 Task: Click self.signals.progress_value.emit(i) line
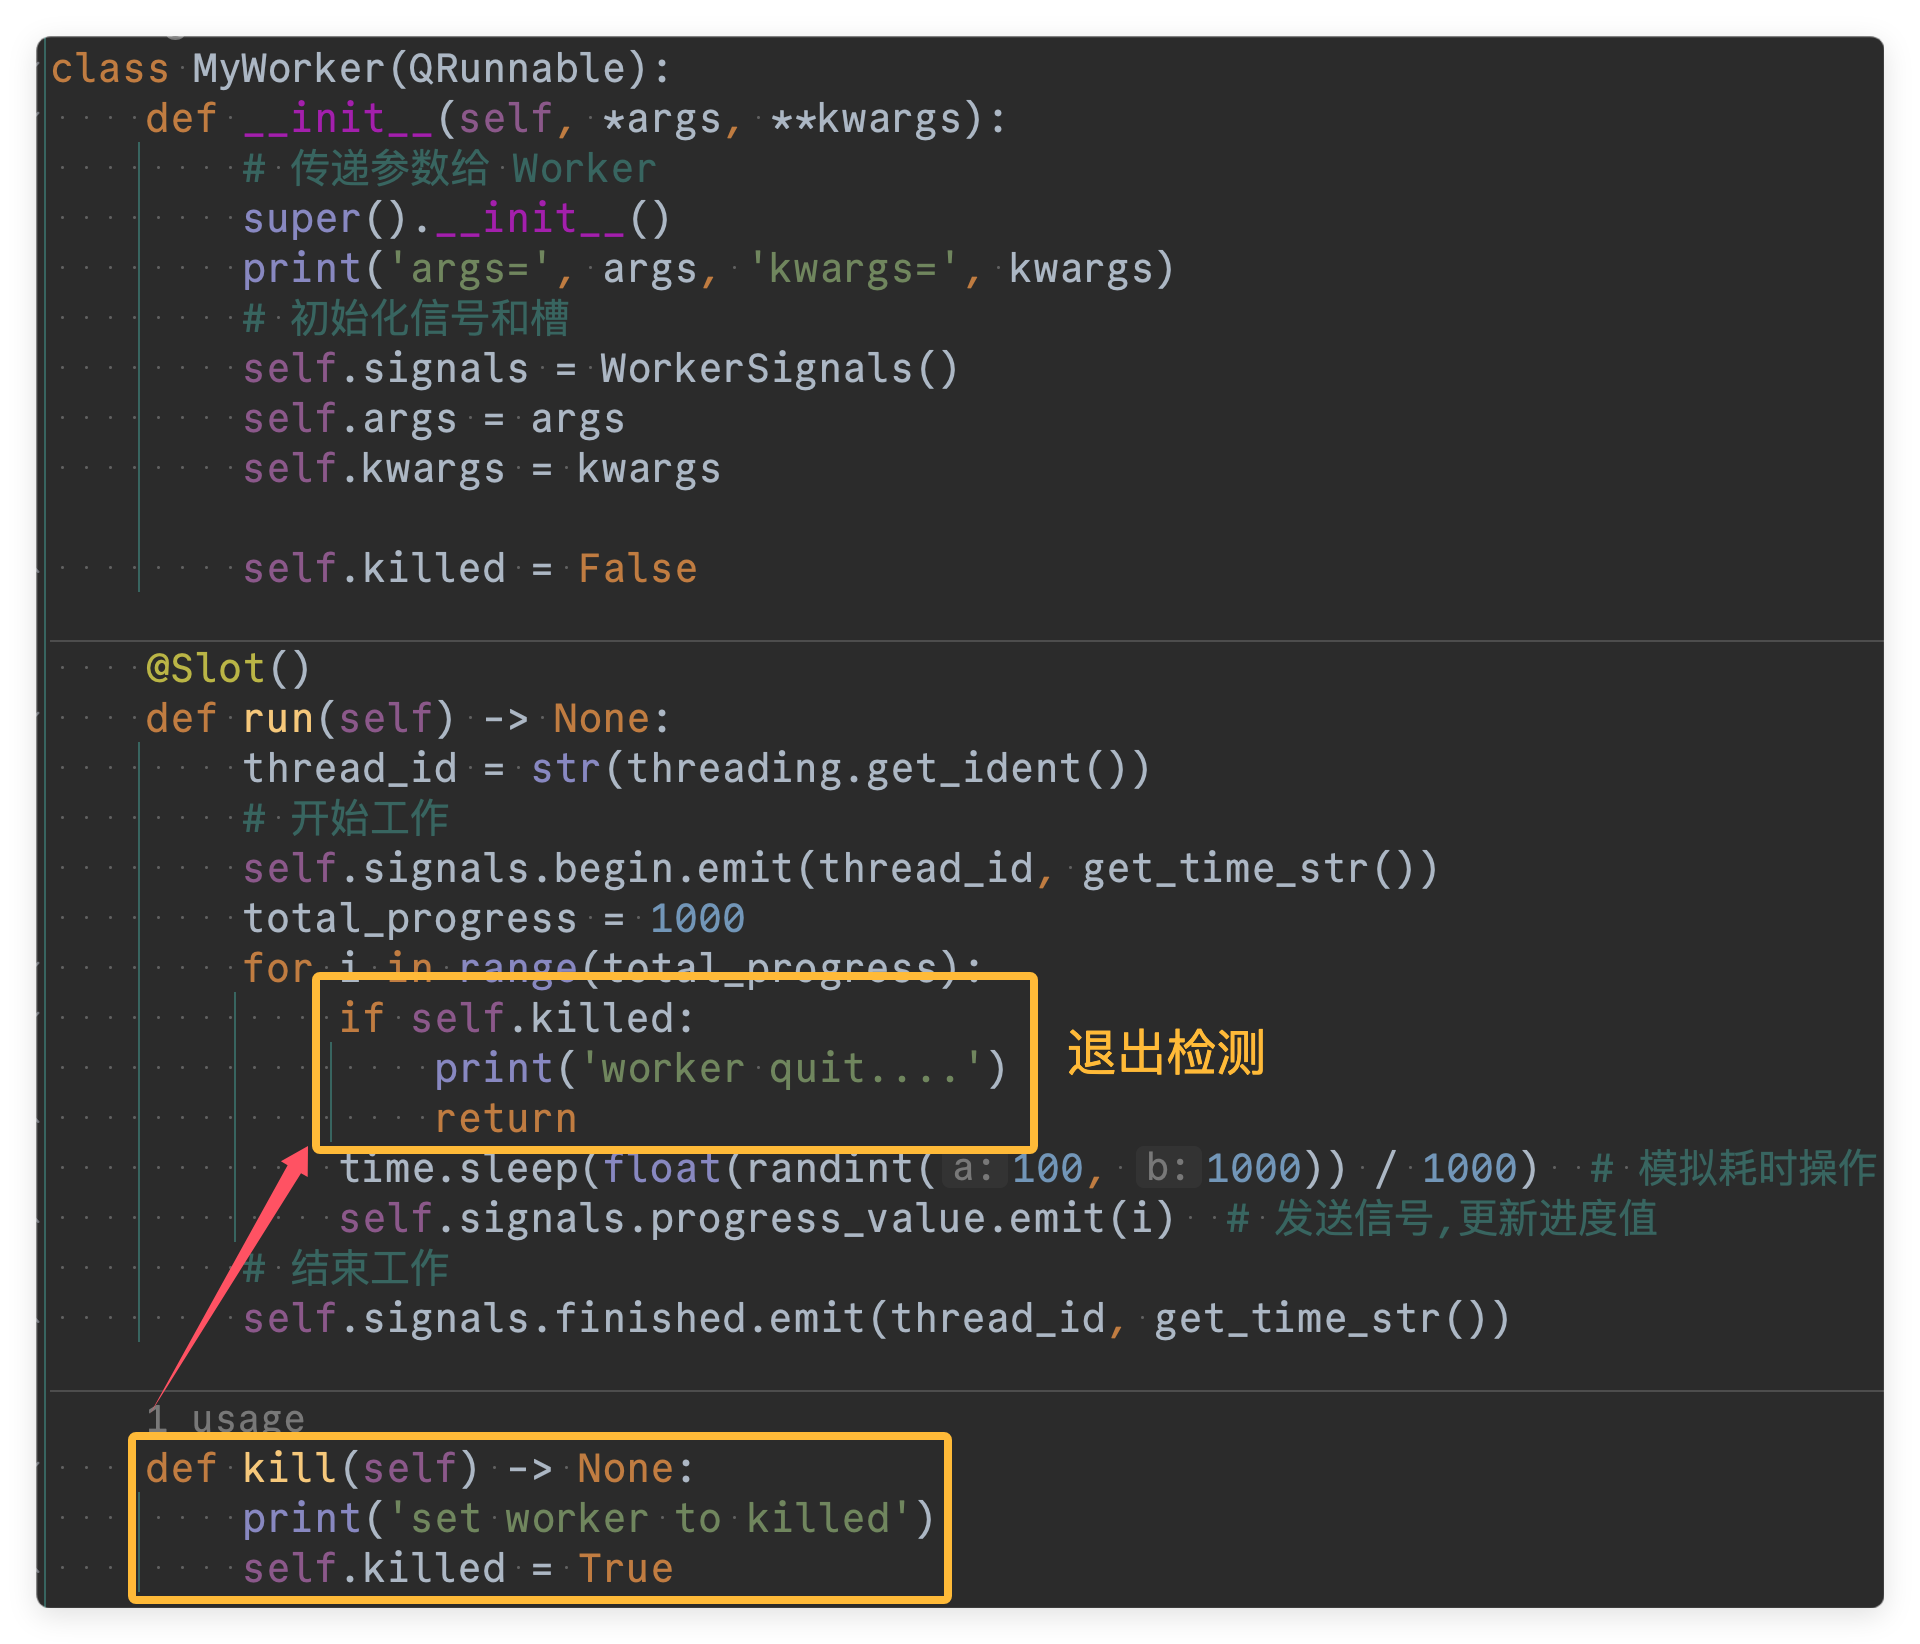pos(756,1219)
